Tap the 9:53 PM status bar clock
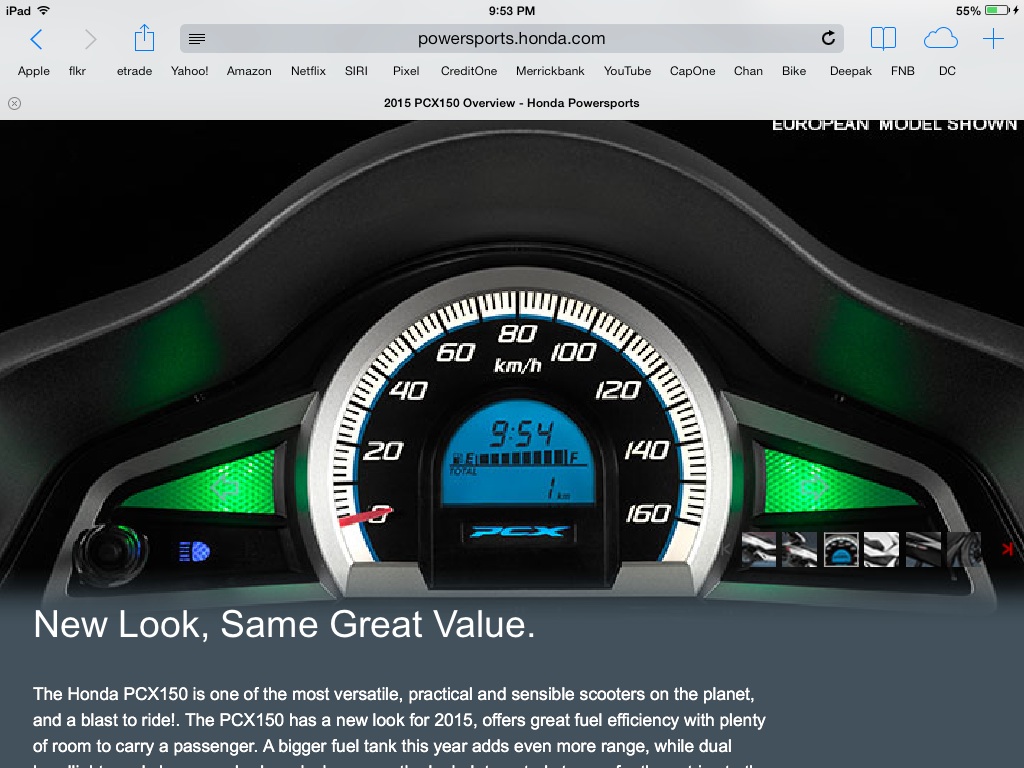This screenshot has width=1024, height=768. tap(511, 10)
